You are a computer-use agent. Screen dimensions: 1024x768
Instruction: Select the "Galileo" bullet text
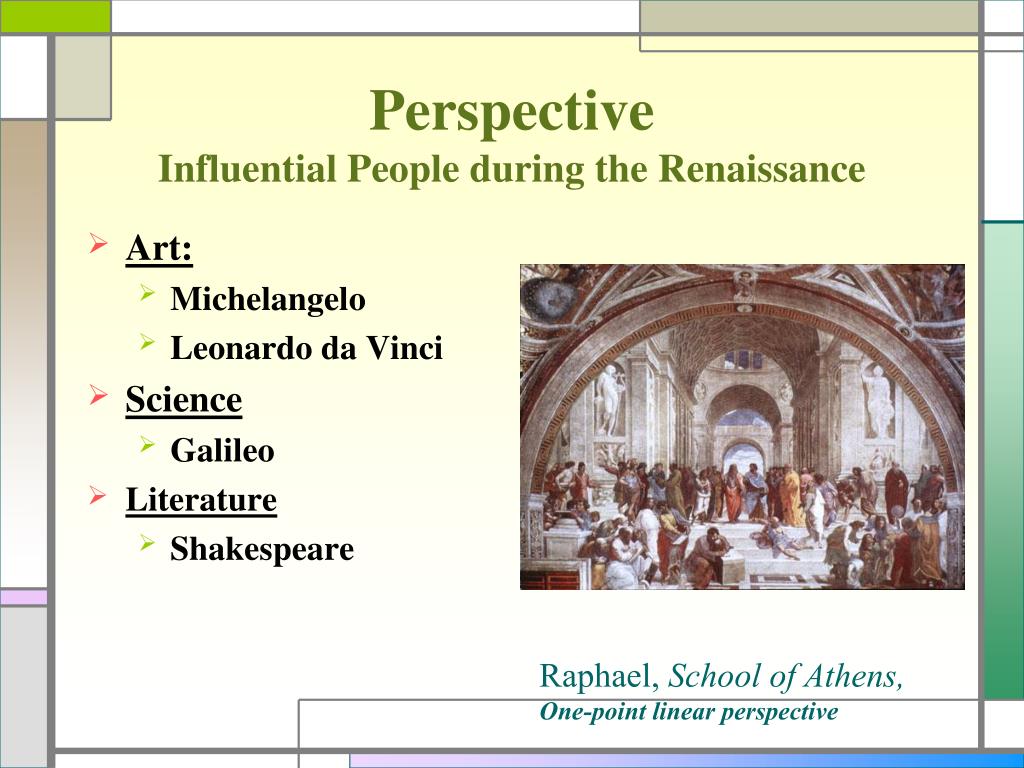point(222,450)
